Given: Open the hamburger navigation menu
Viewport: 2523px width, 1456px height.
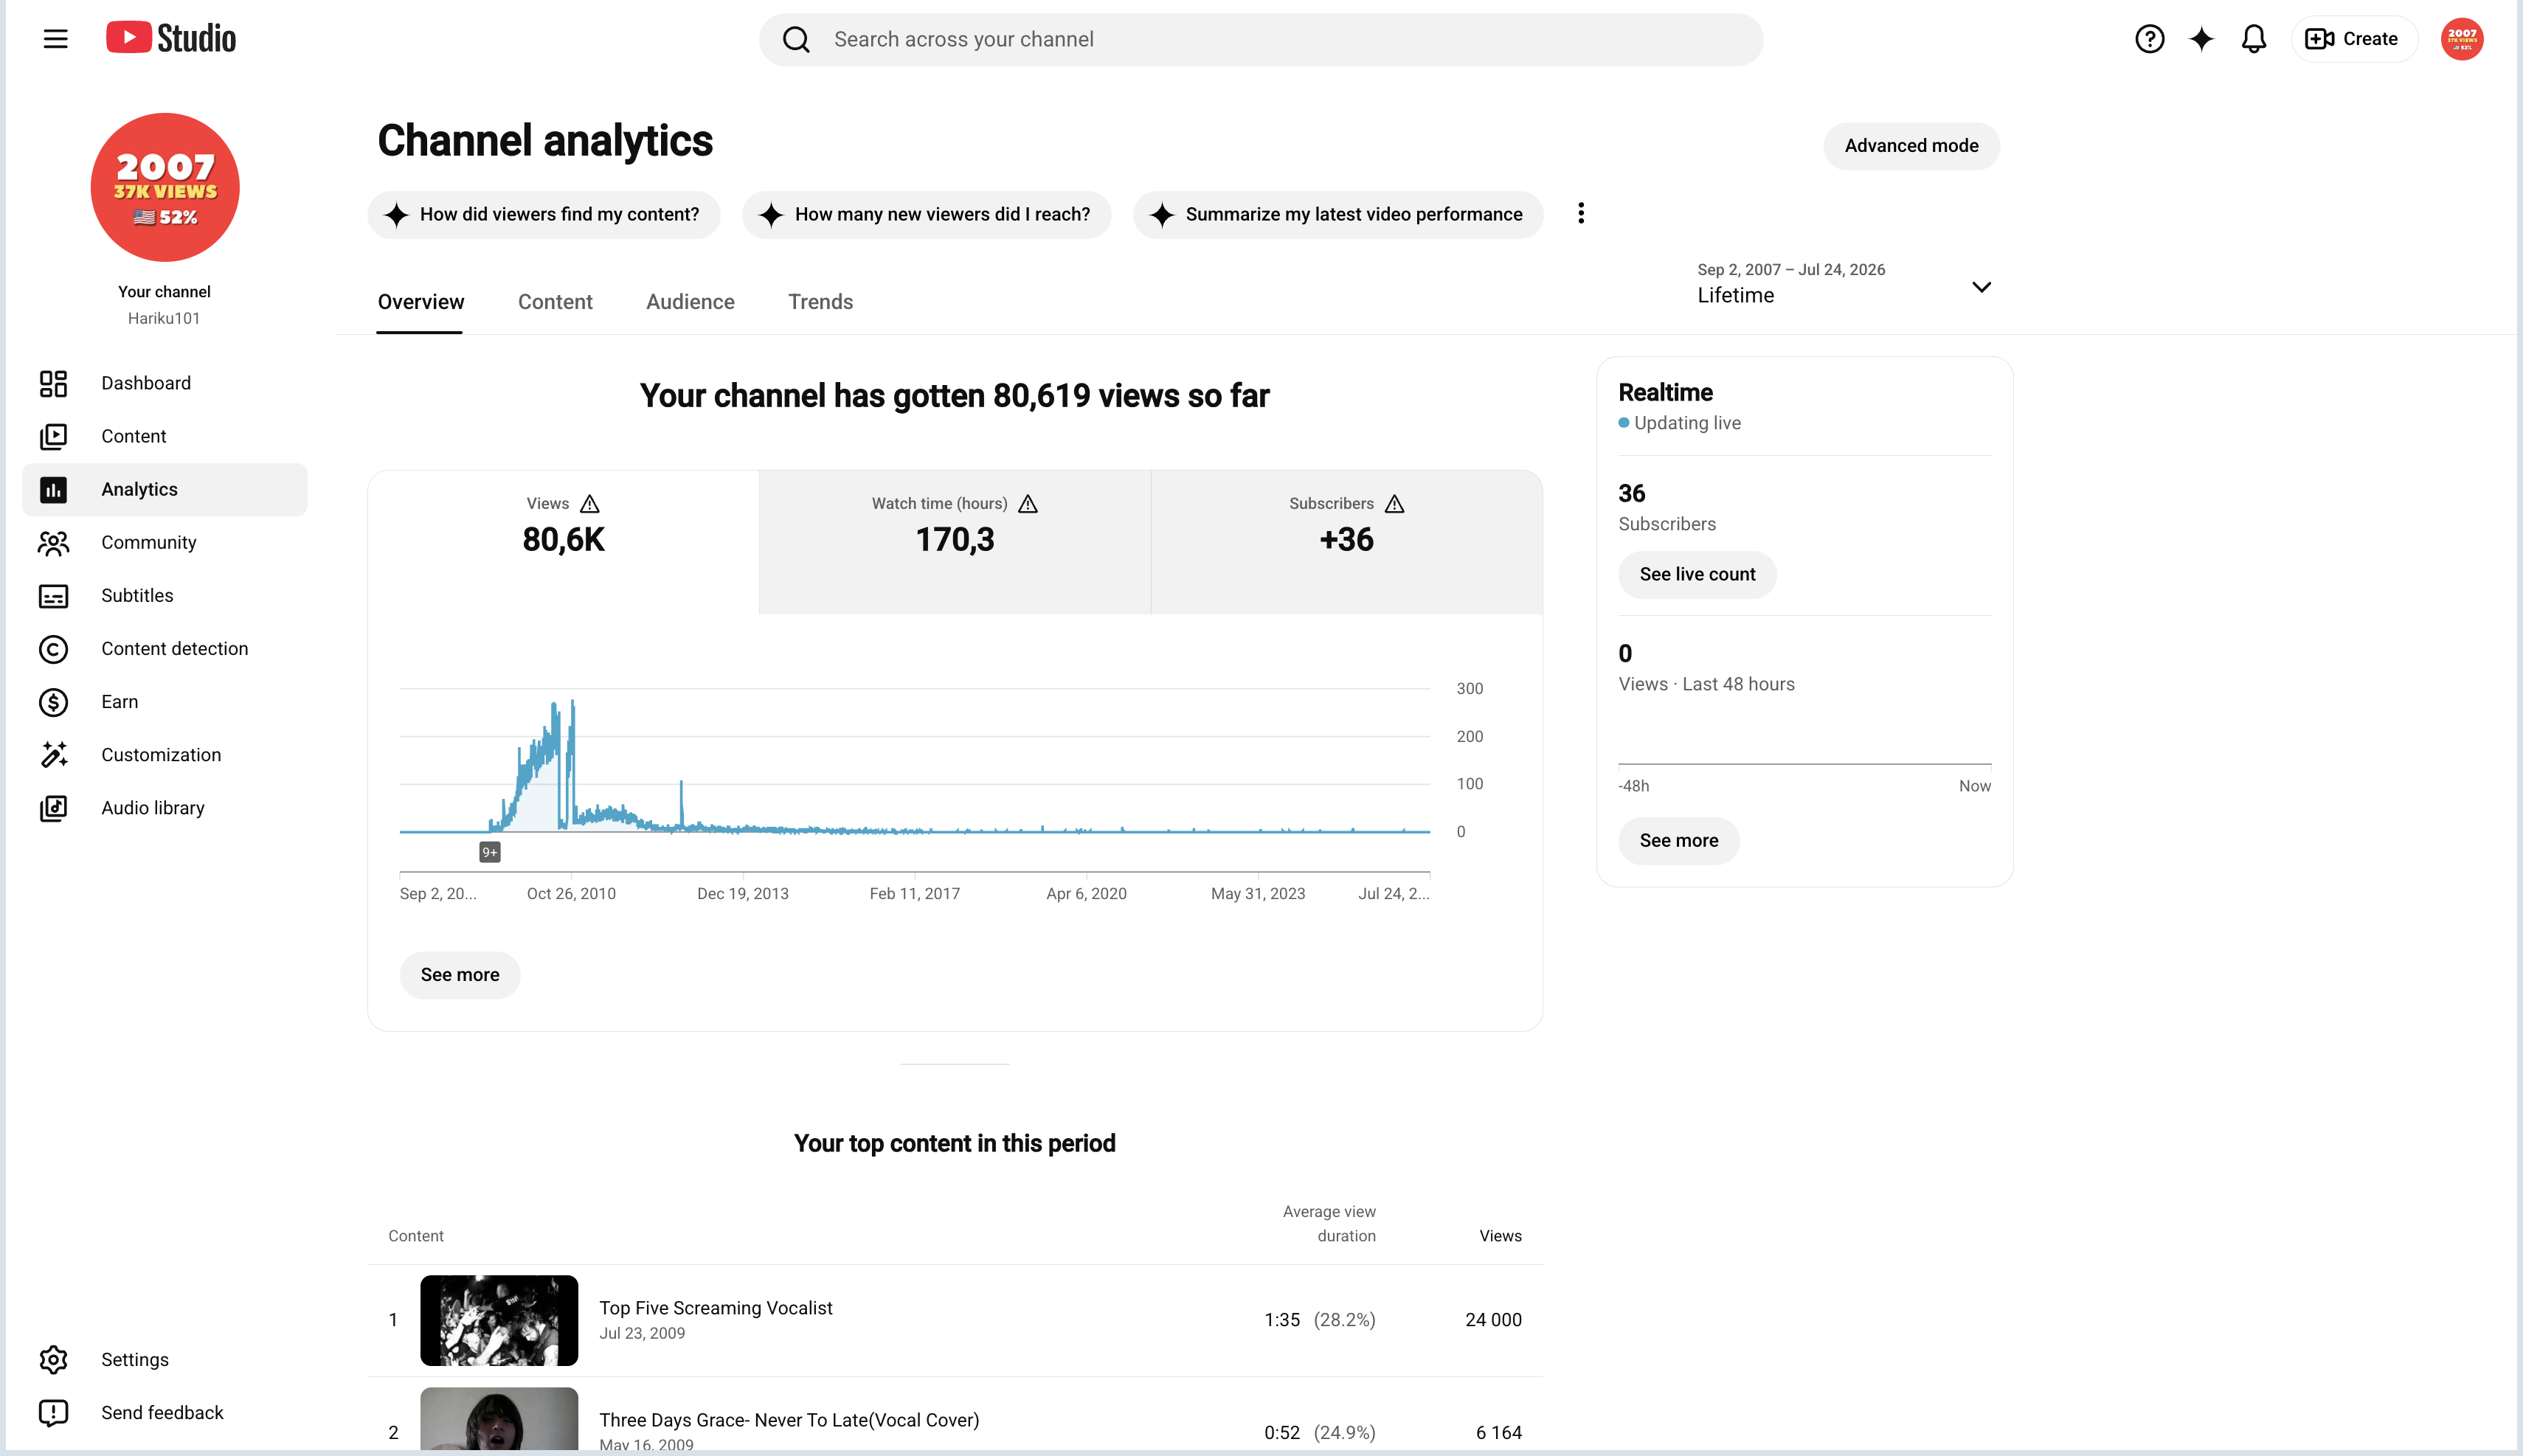Looking at the screenshot, I should (x=55, y=39).
